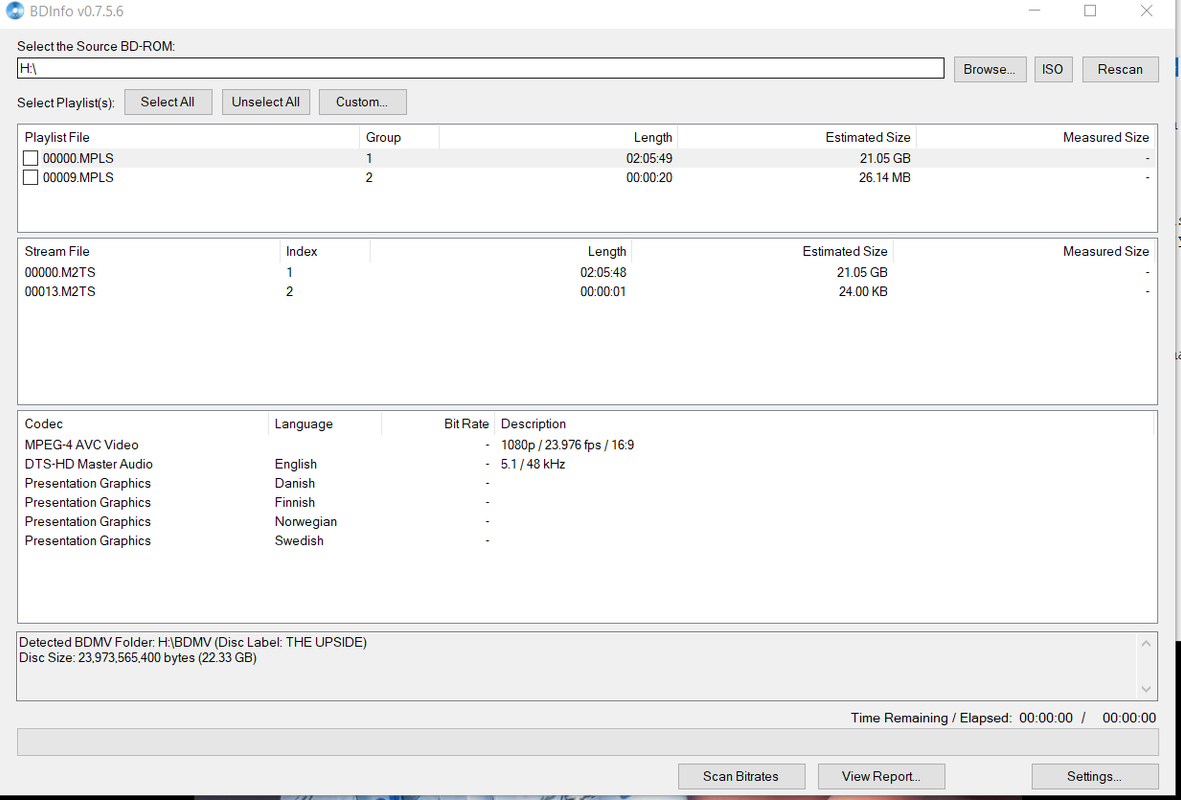
Task: Click the source BD-ROM path field
Action: [x=481, y=69]
